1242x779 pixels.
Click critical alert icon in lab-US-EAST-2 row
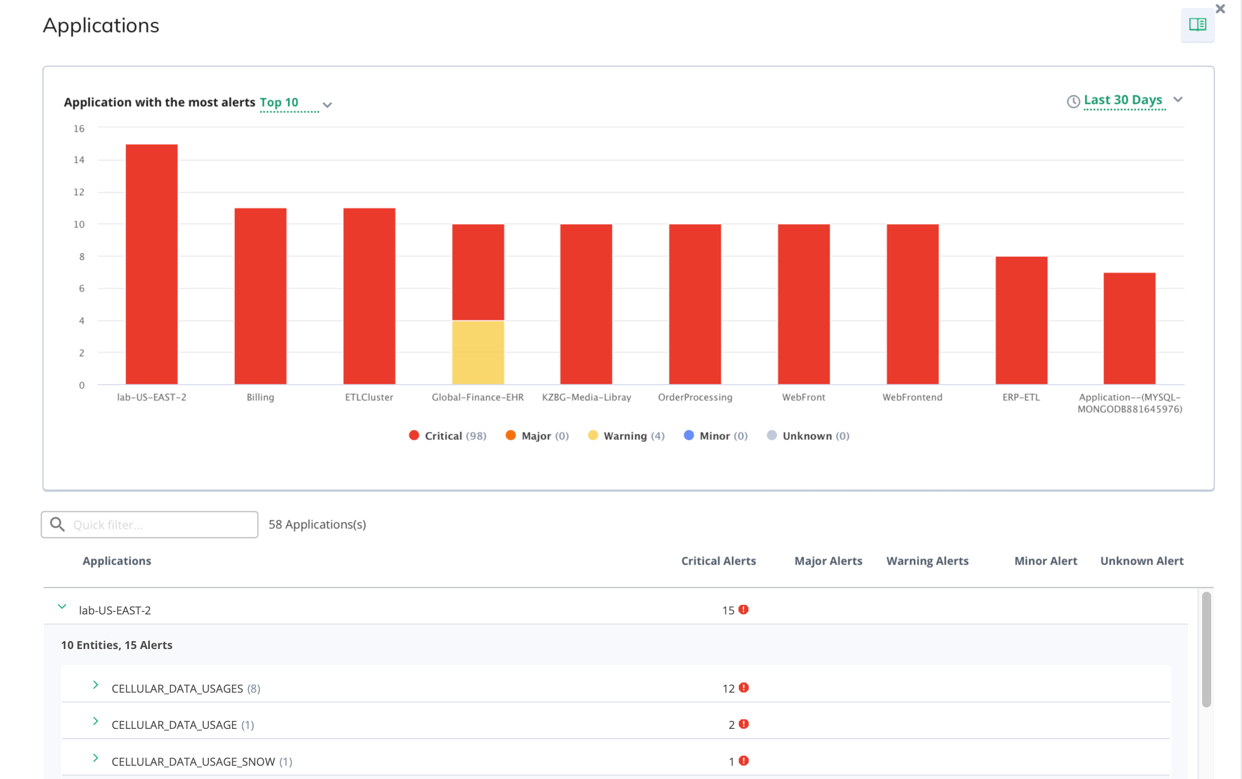click(x=744, y=609)
